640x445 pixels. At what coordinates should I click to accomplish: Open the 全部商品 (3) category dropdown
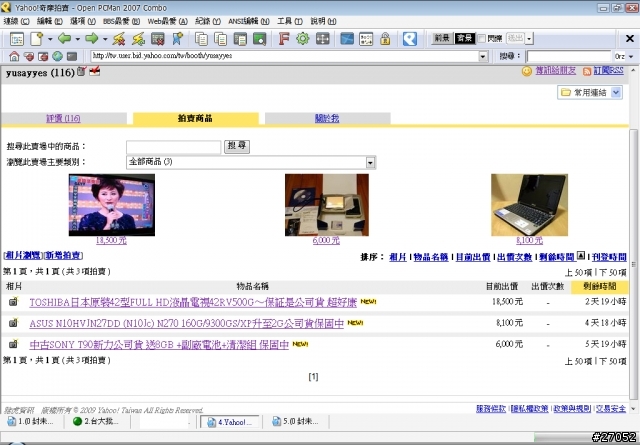pyautogui.click(x=370, y=162)
